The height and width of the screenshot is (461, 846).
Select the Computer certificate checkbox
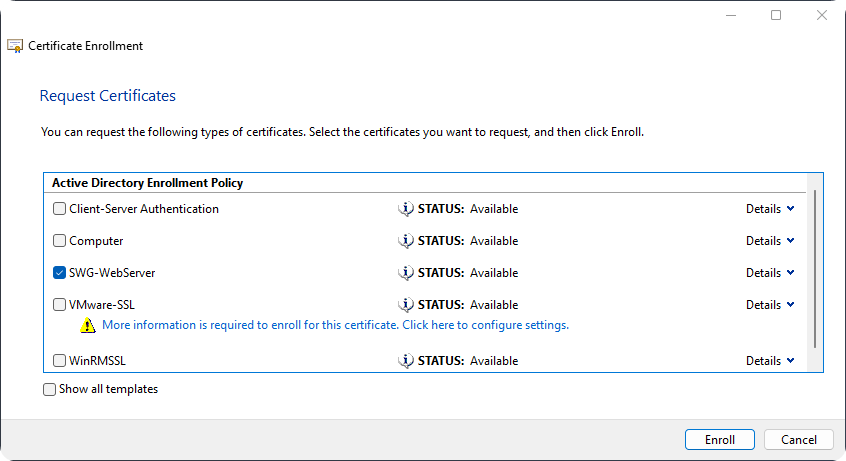(x=60, y=241)
